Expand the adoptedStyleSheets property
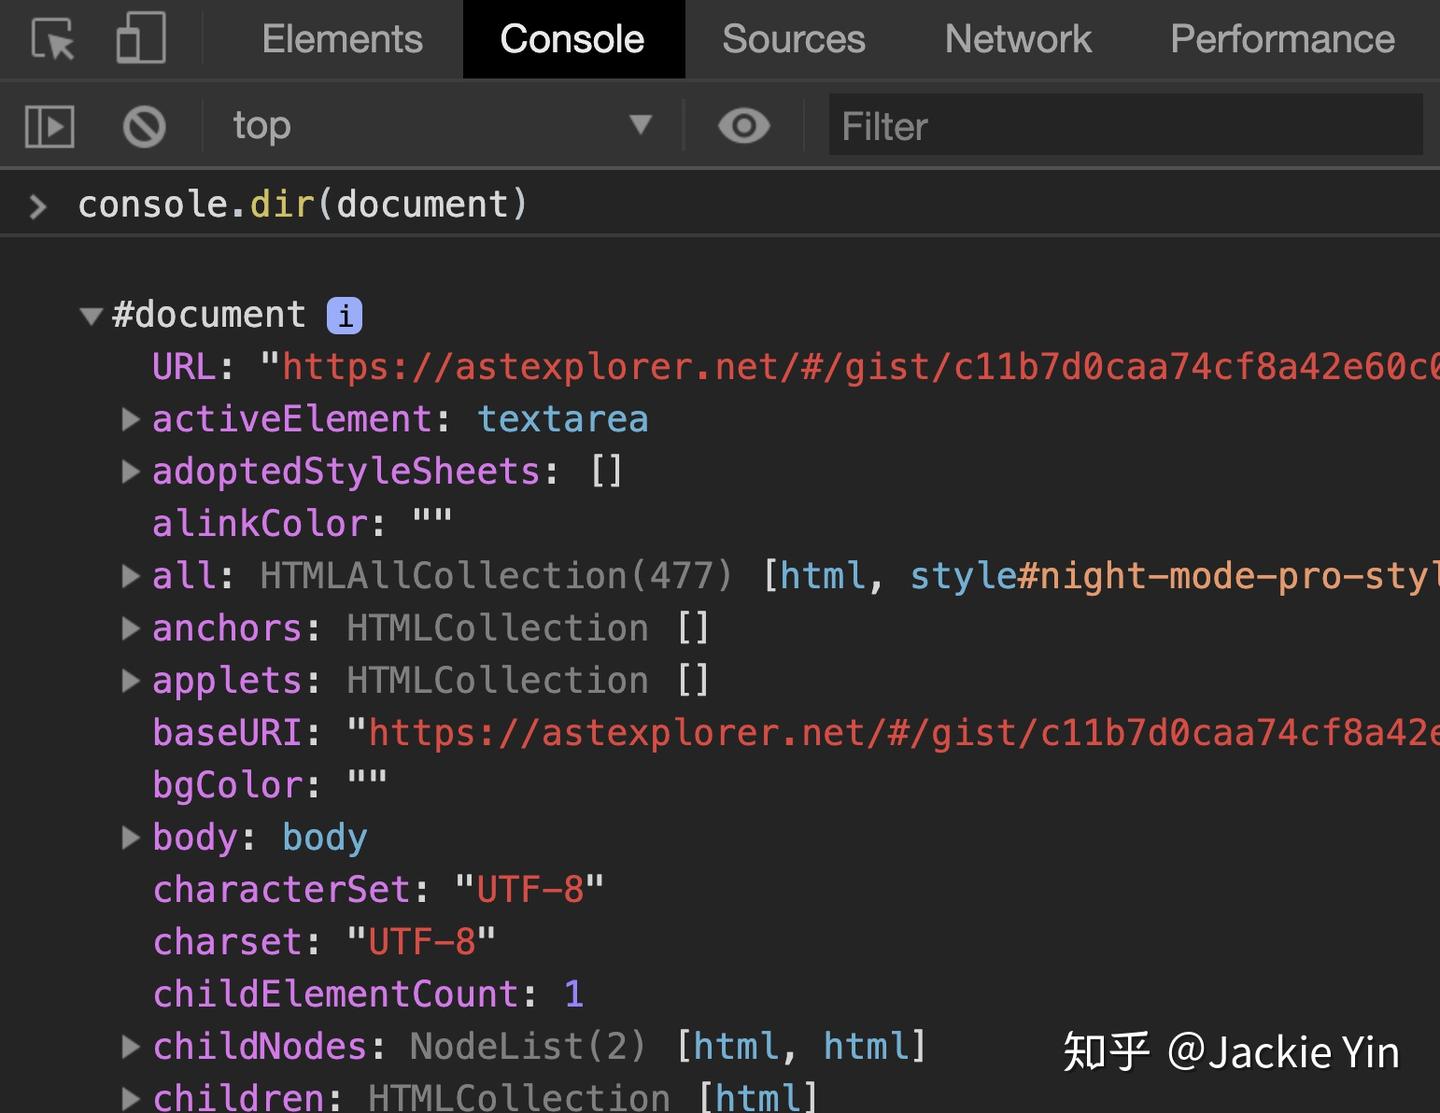This screenshot has height=1113, width=1440. pos(130,471)
